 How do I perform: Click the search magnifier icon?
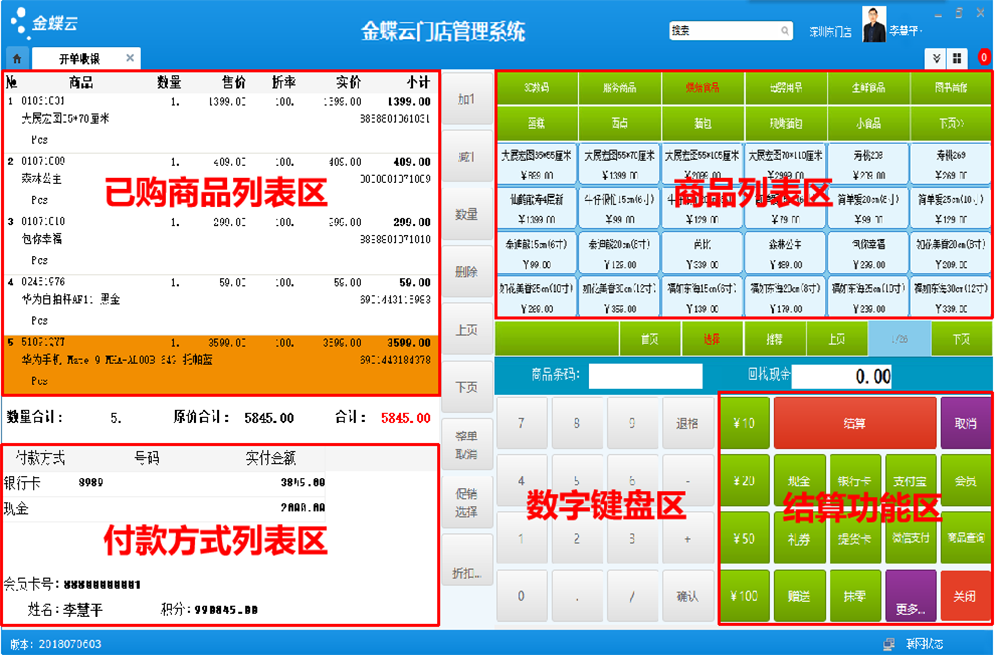(784, 31)
